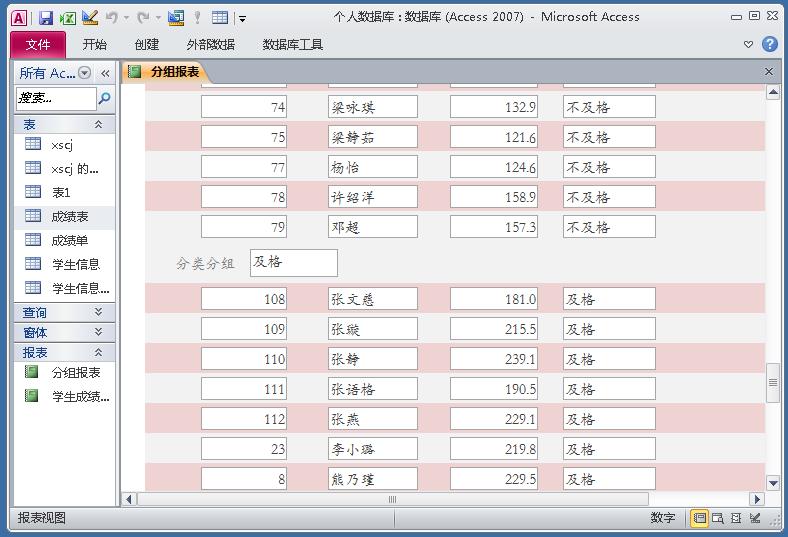This screenshot has width=788, height=537.
Task: Select the 成绩单 table
Action: tap(64, 241)
